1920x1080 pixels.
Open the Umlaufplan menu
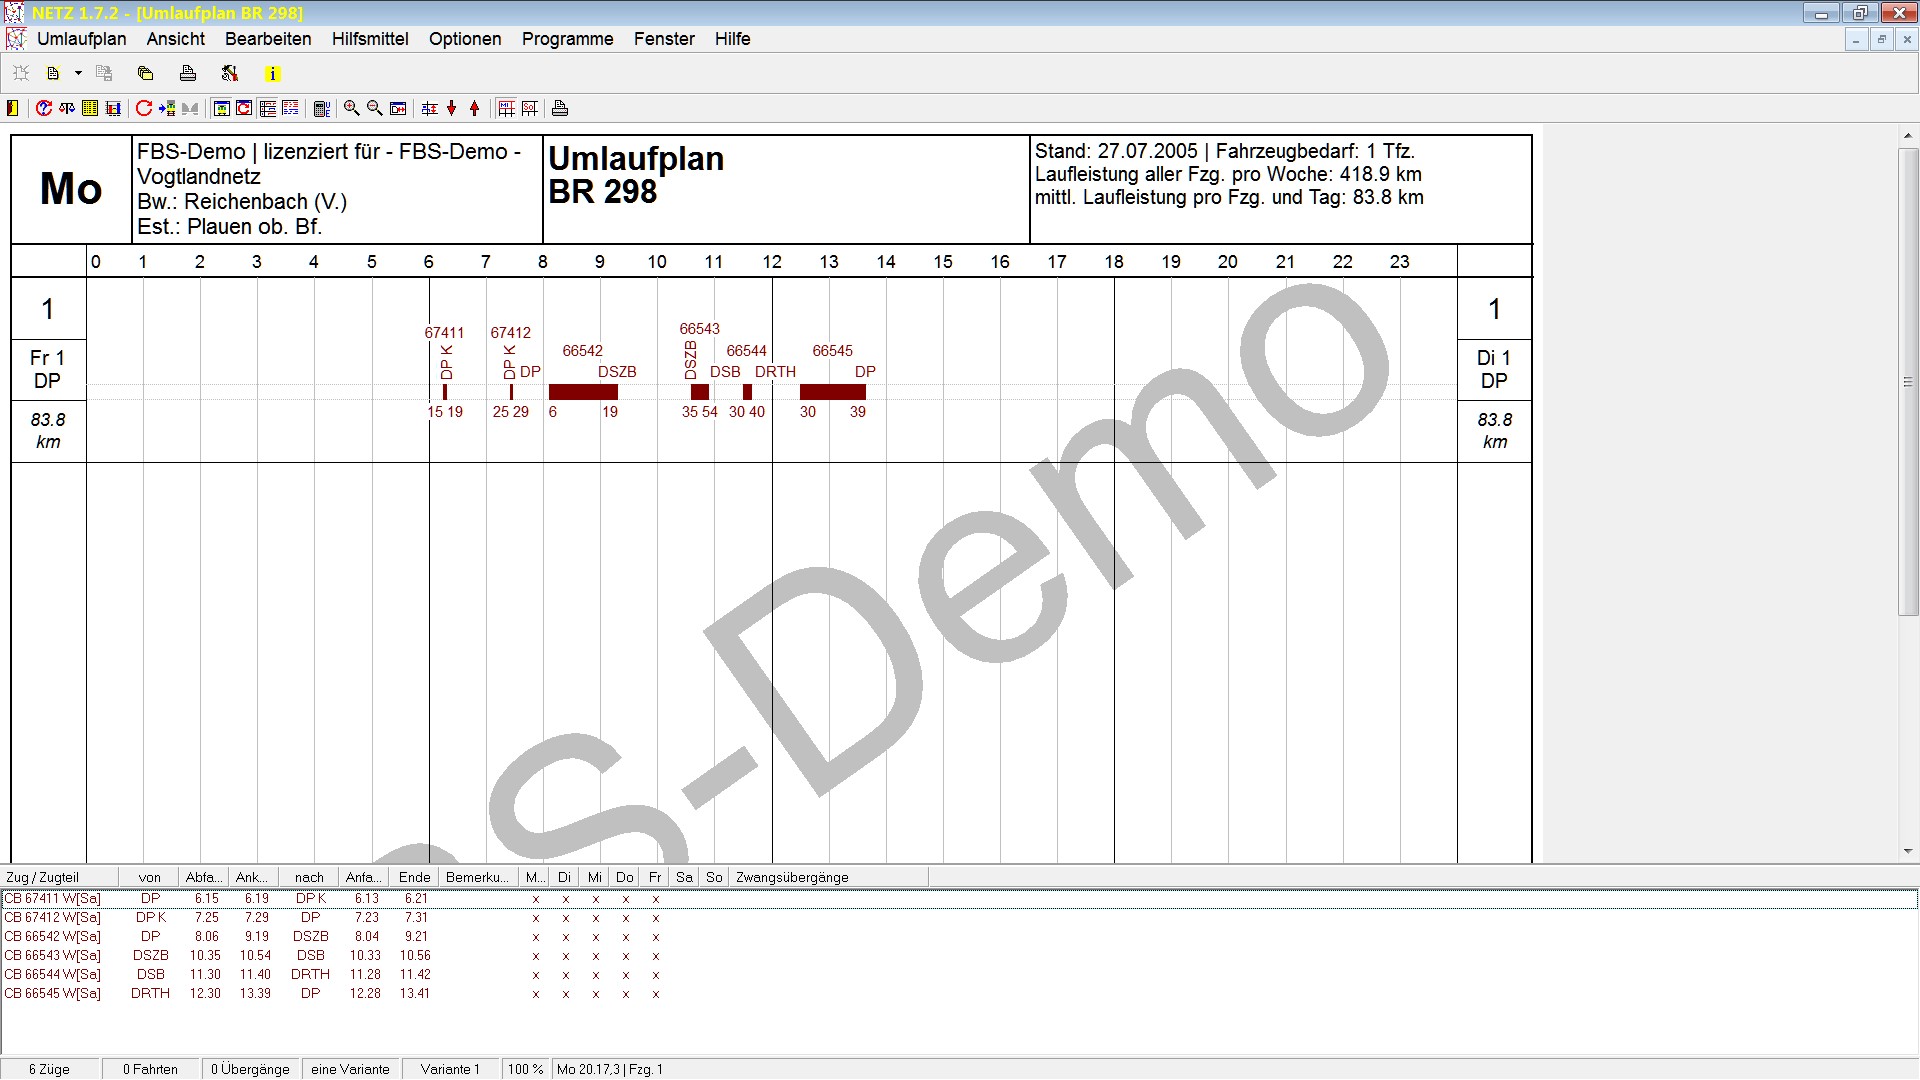pos(81,39)
